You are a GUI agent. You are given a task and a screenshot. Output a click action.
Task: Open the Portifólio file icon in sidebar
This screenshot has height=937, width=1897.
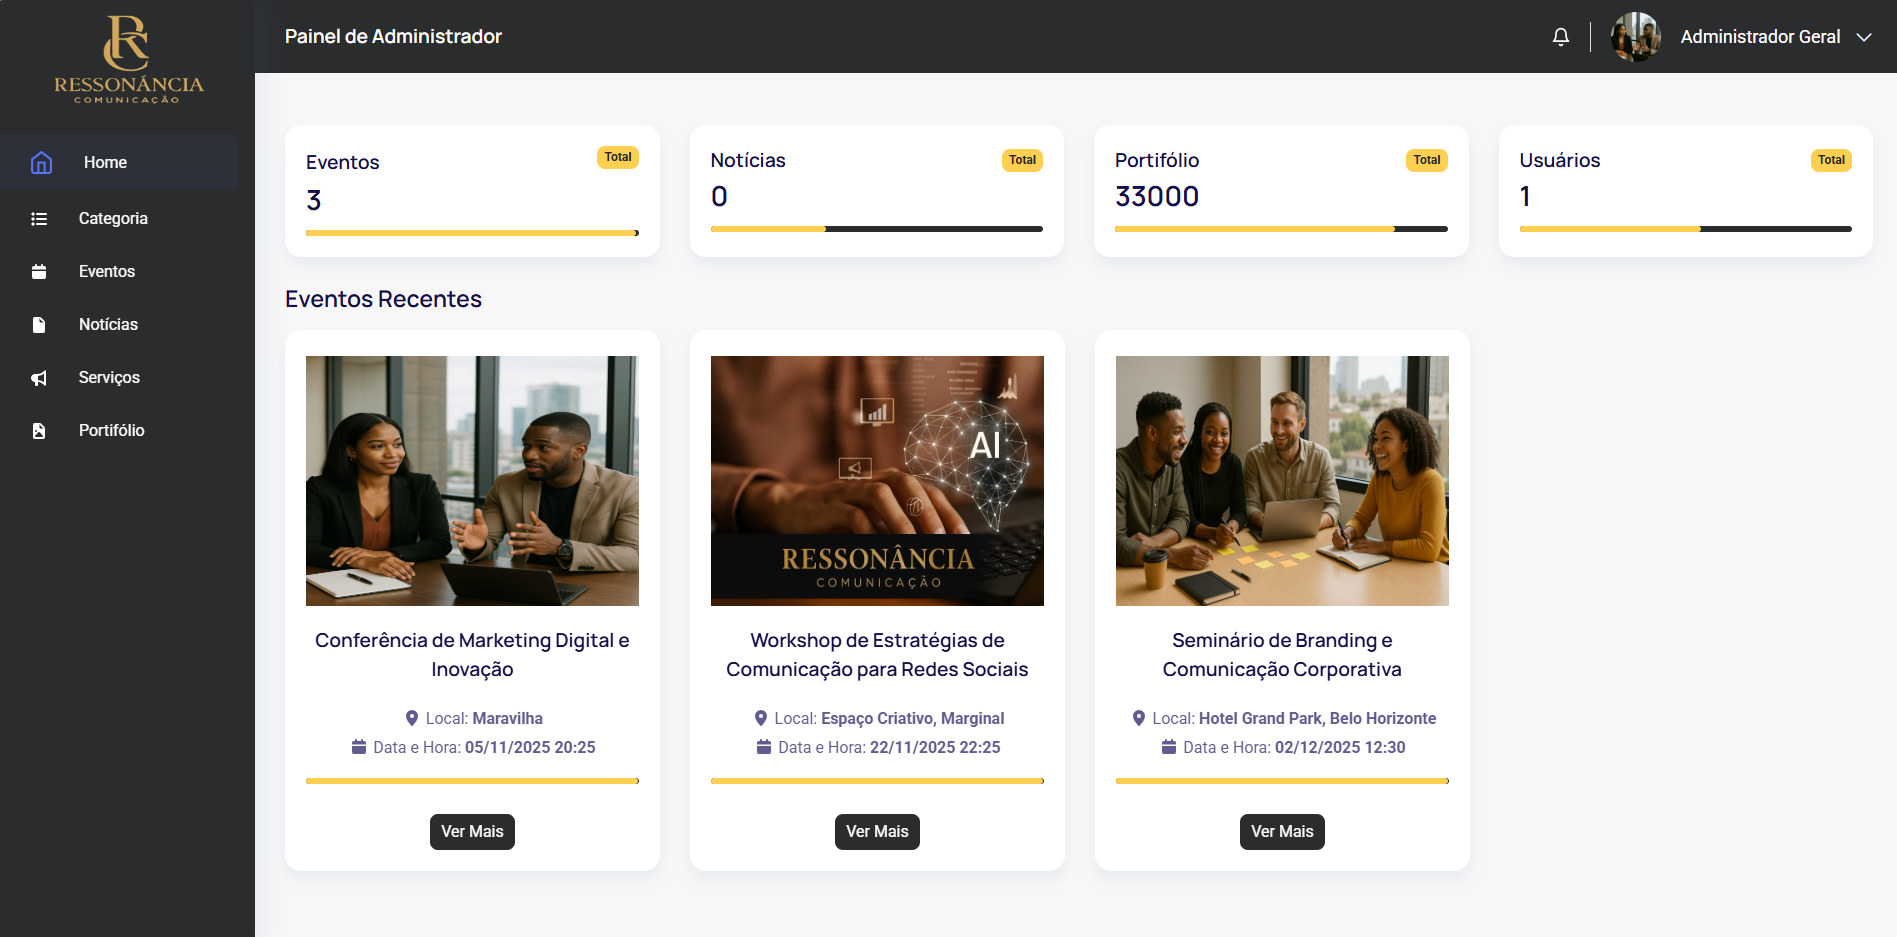39,430
